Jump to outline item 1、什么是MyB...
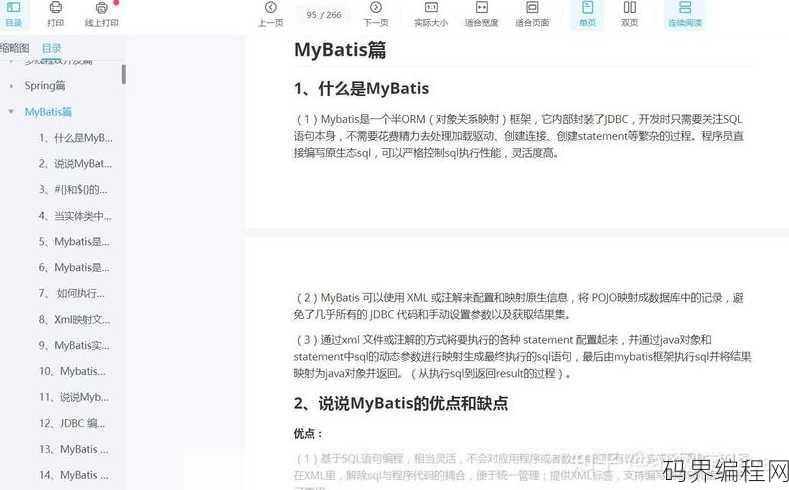 coord(76,138)
